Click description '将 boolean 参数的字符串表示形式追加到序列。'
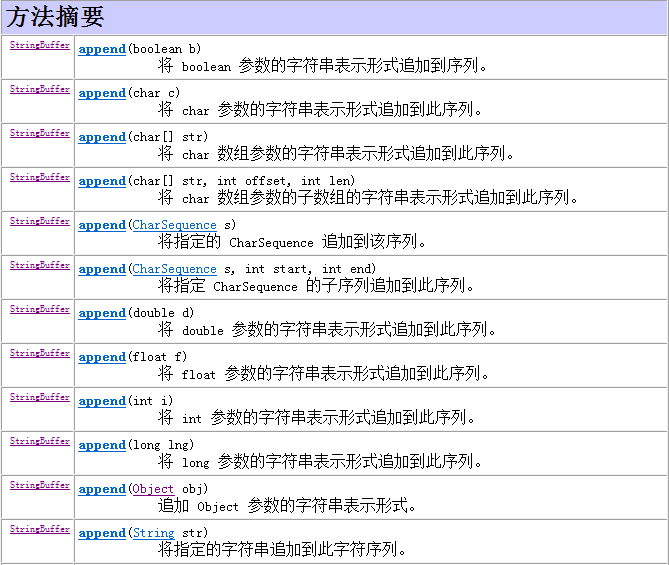This screenshot has height=565, width=669. [323, 66]
